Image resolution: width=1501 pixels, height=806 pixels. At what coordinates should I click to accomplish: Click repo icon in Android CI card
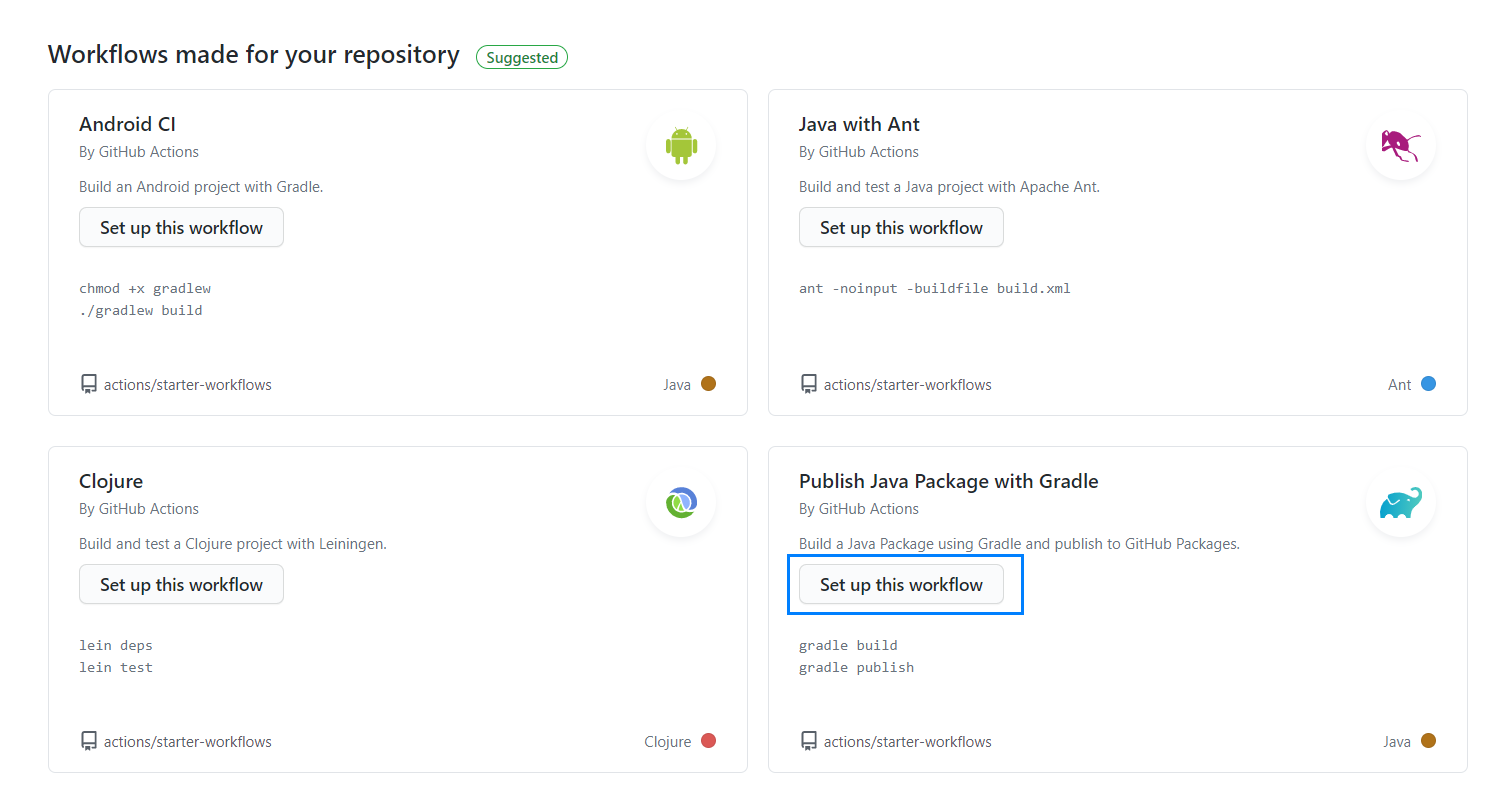point(89,384)
